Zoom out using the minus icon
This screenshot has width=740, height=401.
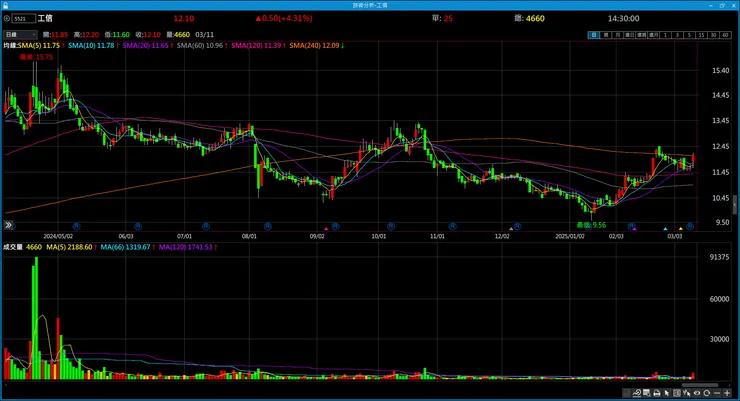point(717,393)
